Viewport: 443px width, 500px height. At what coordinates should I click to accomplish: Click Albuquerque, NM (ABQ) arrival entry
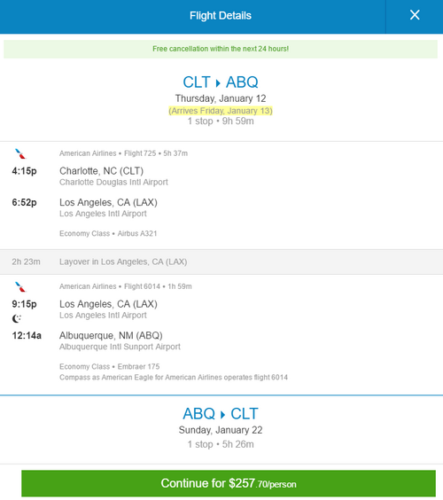tap(111, 336)
